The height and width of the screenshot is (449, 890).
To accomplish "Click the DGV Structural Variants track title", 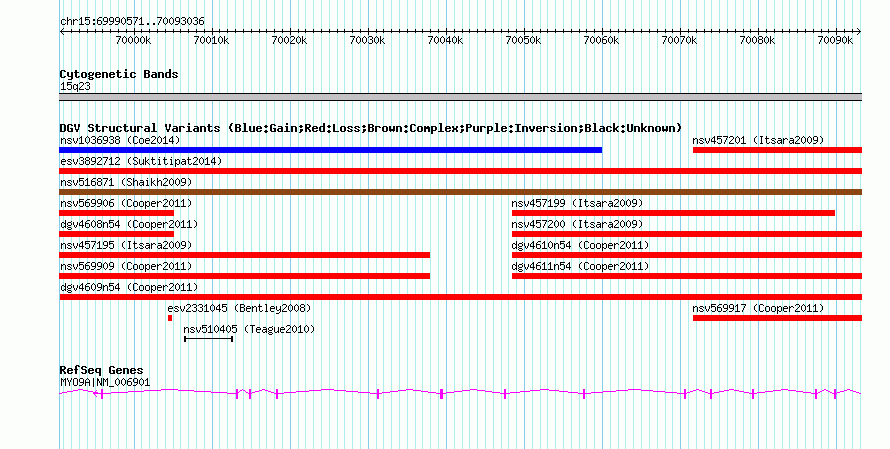I will (371, 128).
